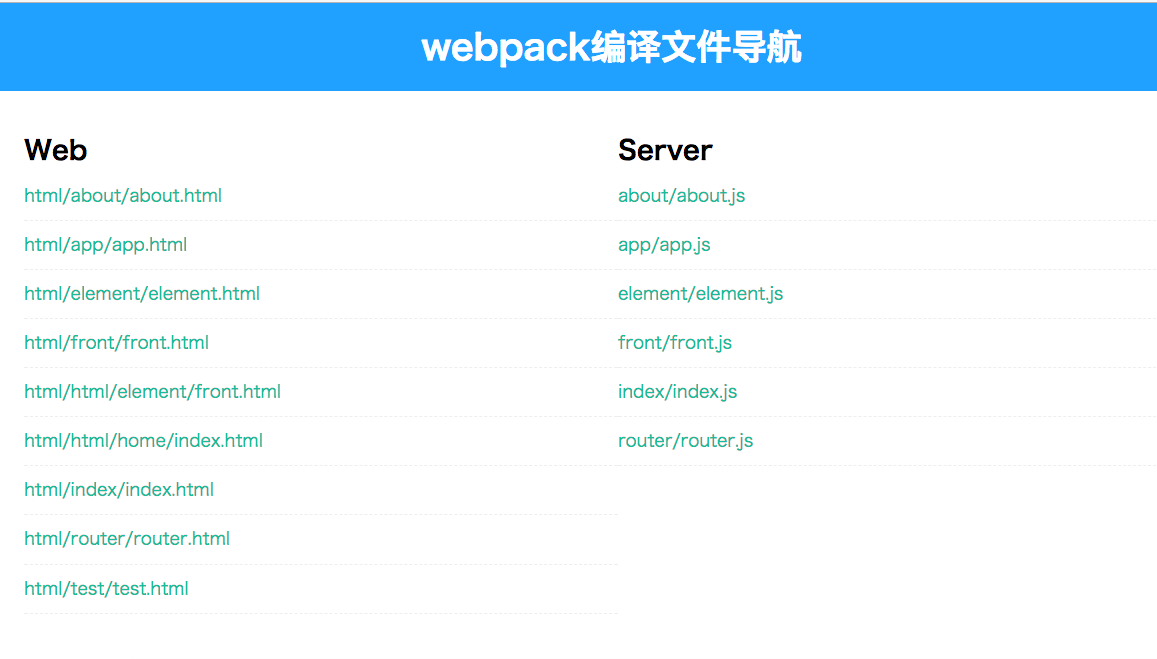
Task: Navigate to html/html/home/index.html
Action: pyautogui.click(x=143, y=440)
